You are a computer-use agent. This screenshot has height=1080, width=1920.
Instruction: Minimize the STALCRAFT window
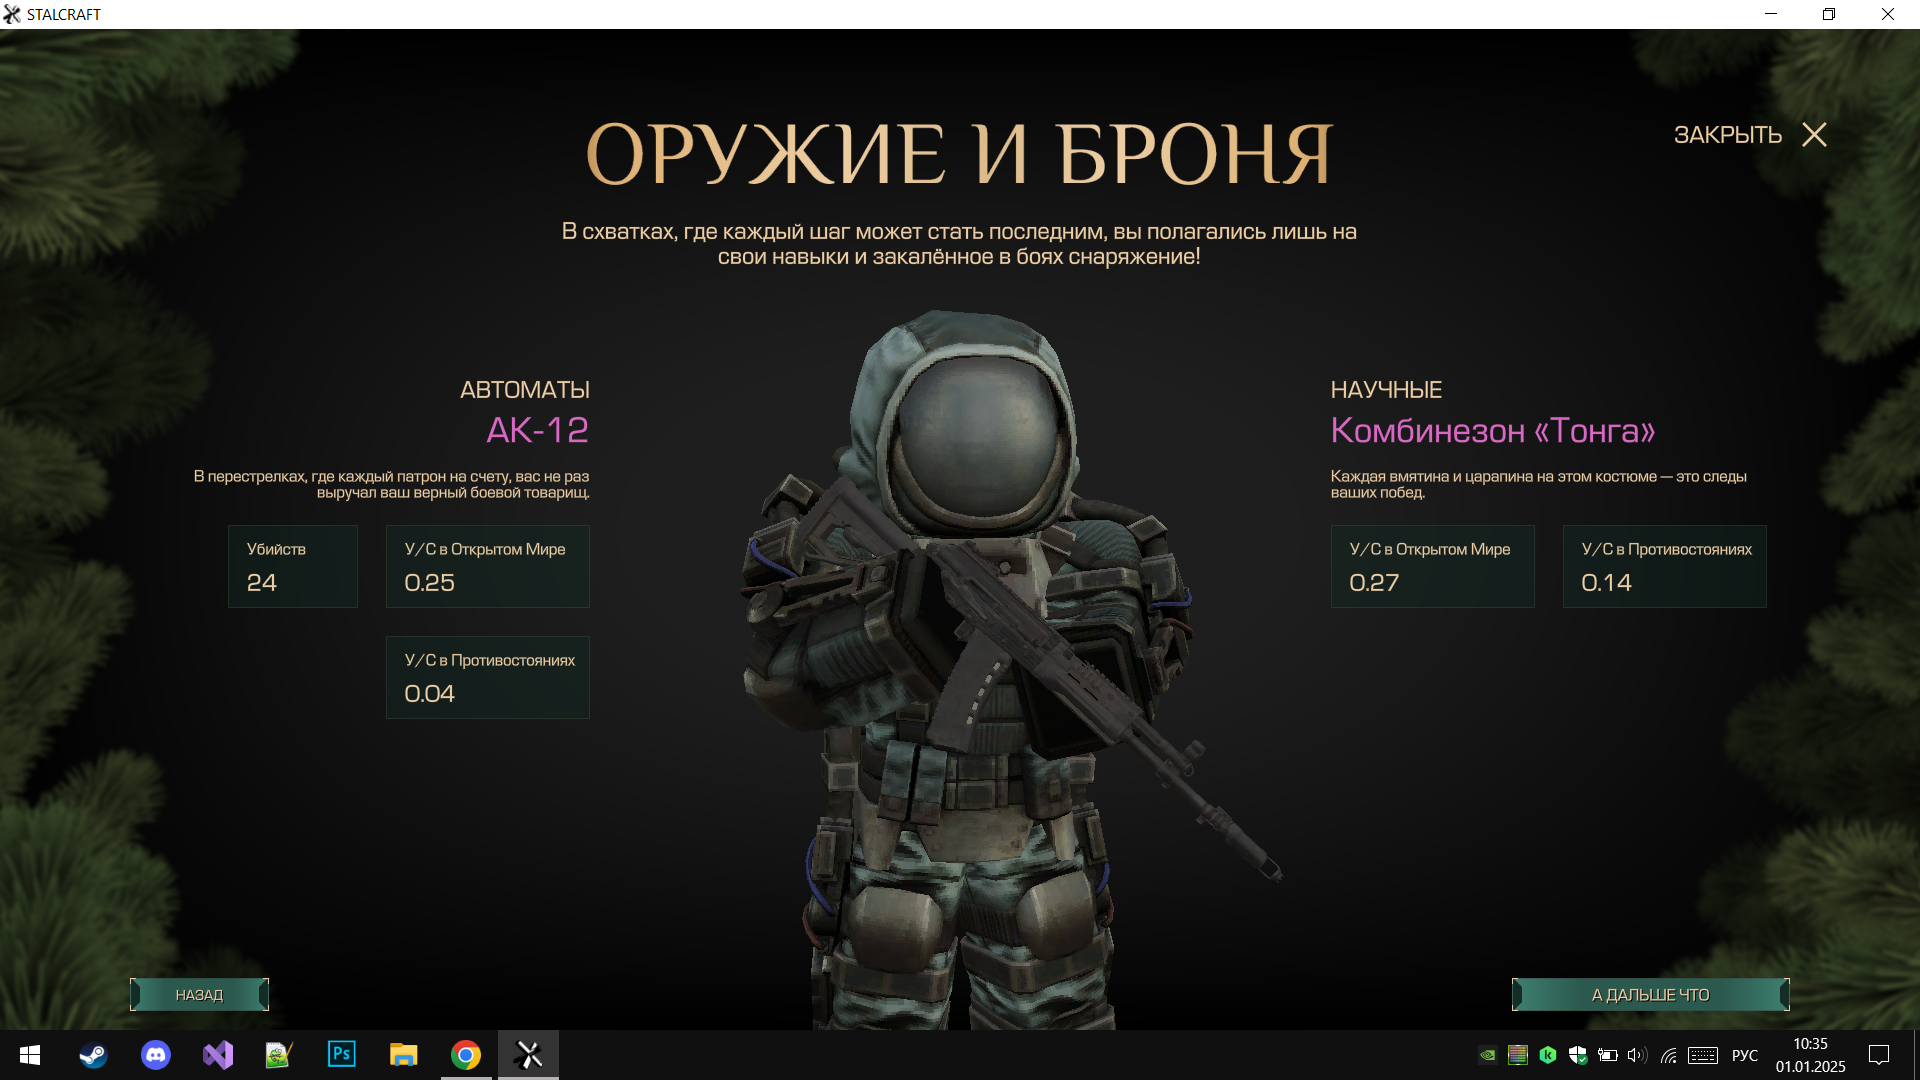click(1771, 14)
